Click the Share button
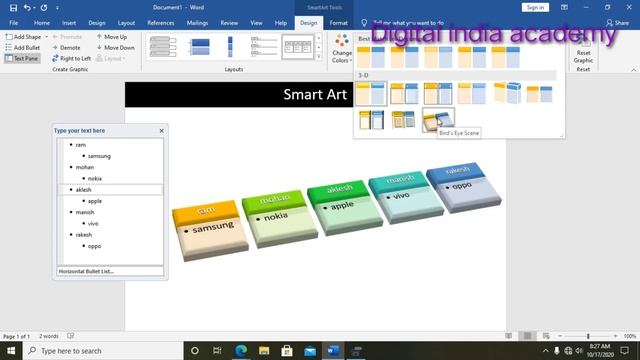 click(617, 23)
